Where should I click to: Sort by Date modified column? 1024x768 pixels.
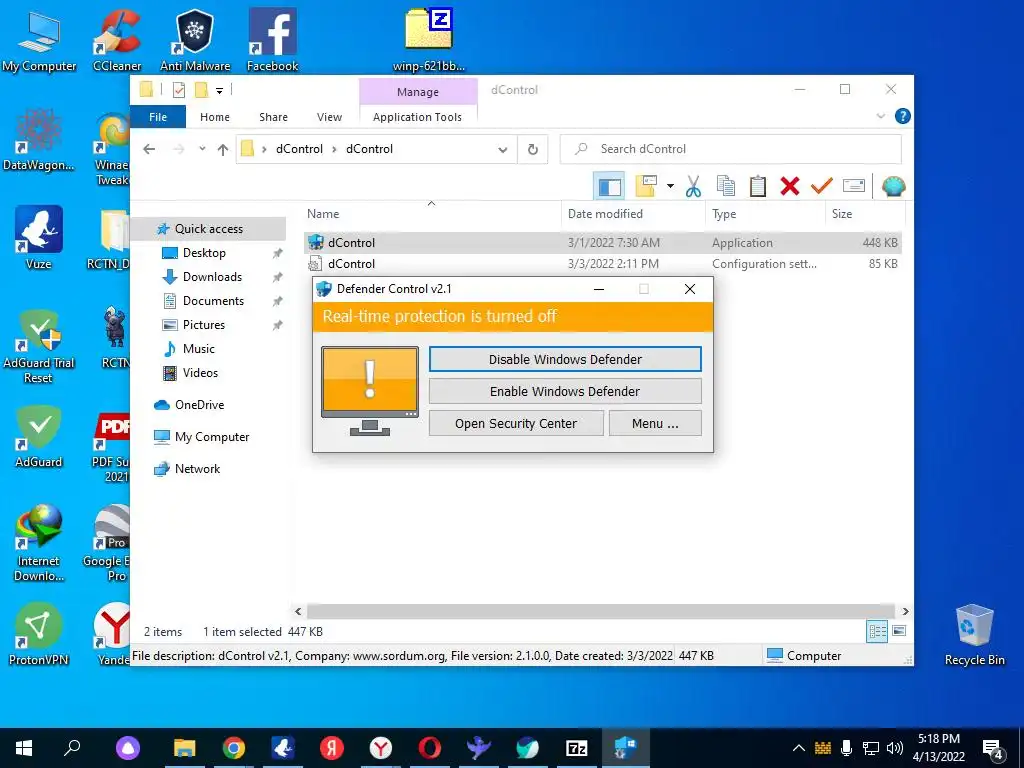point(633,214)
